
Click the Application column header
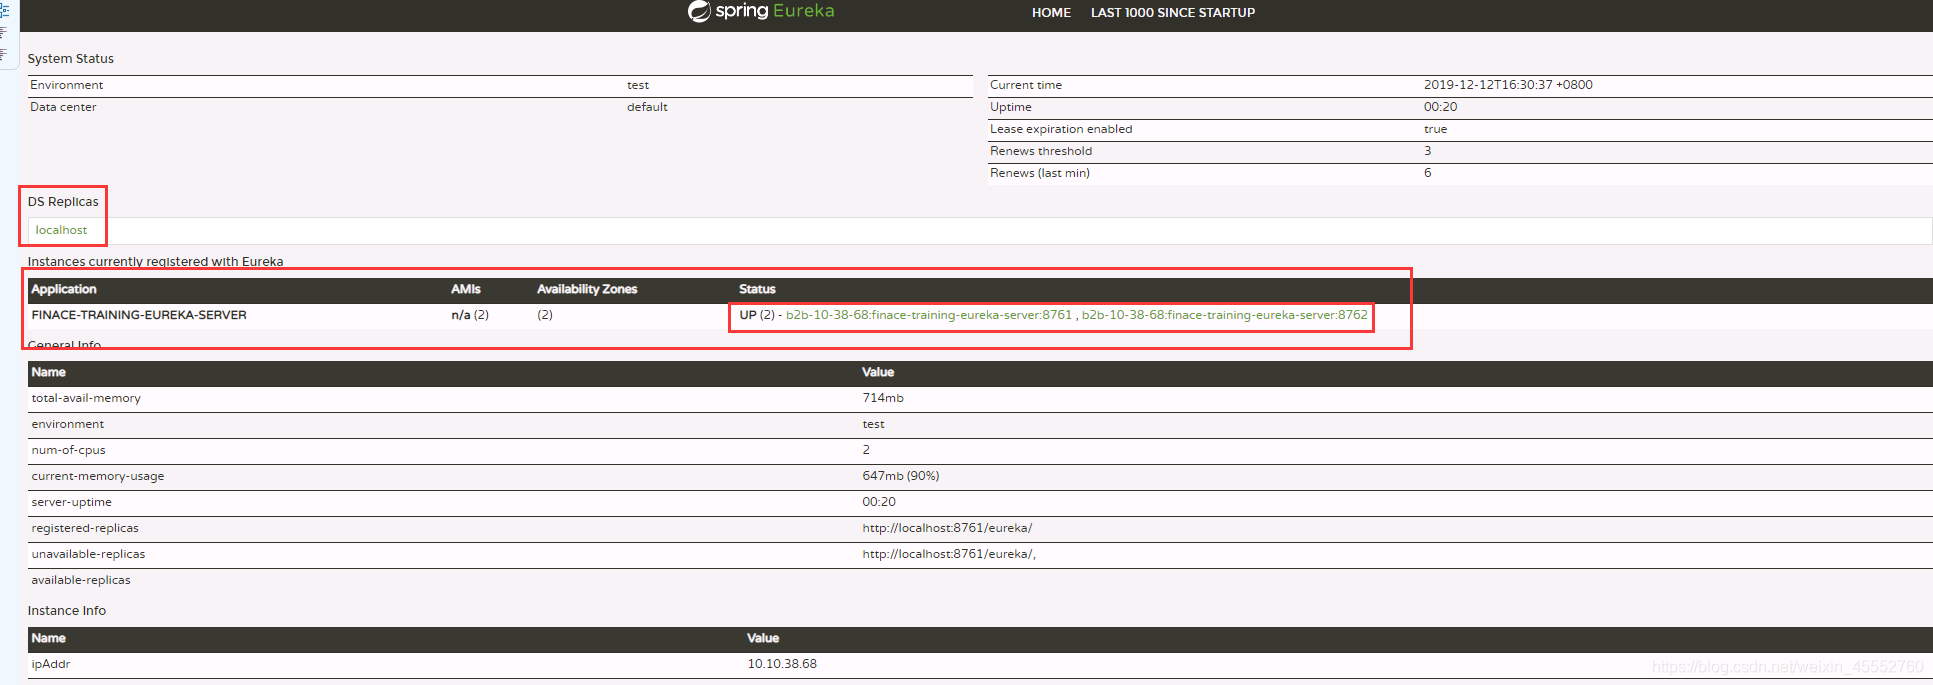(64, 289)
